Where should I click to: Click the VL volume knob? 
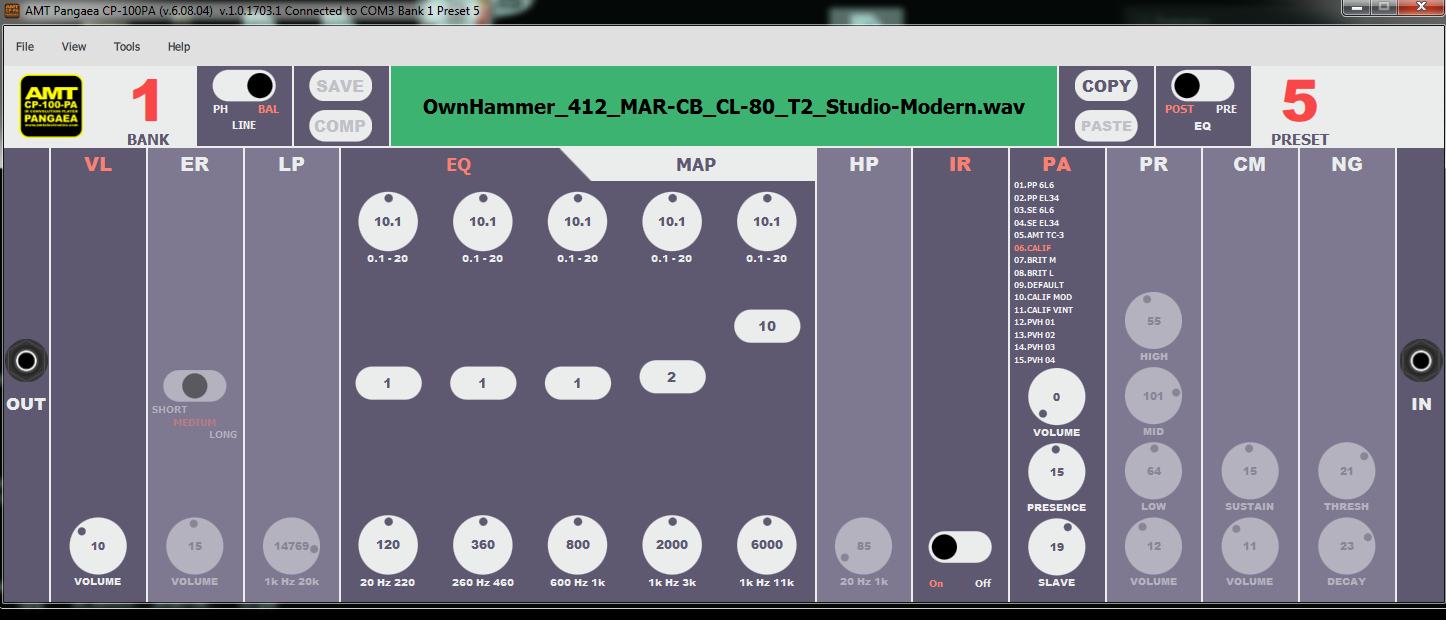(98, 546)
